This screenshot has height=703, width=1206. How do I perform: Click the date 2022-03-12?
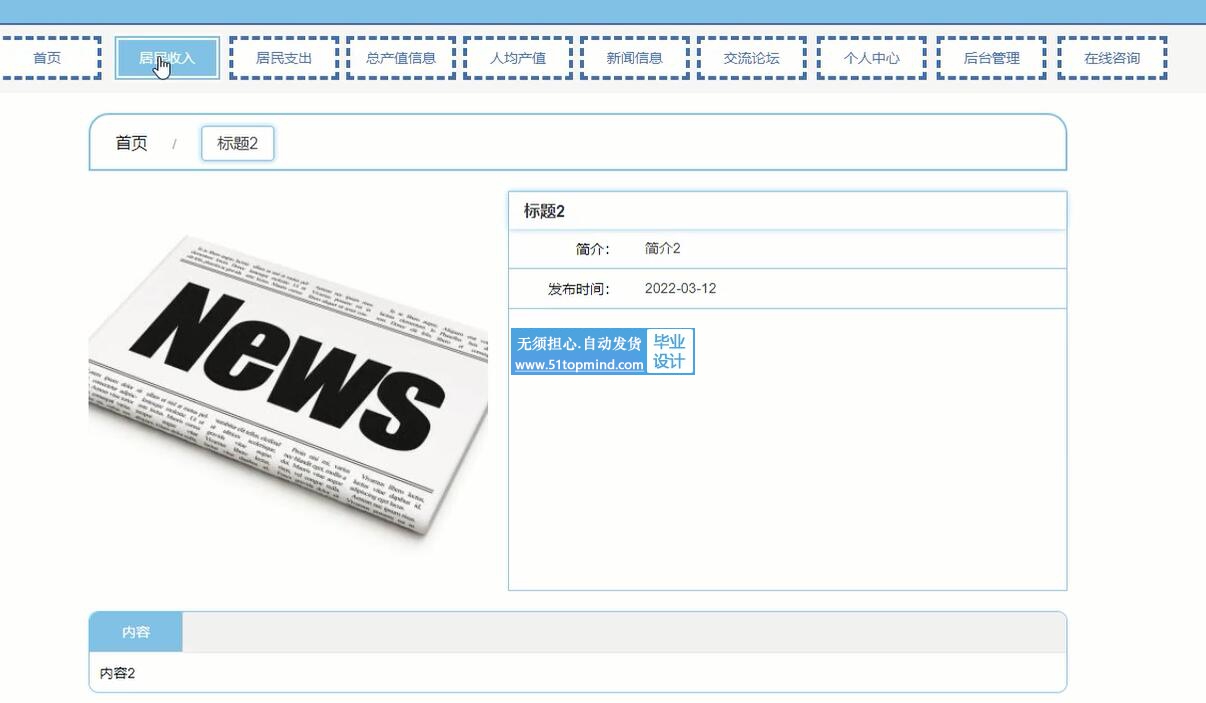tap(680, 288)
